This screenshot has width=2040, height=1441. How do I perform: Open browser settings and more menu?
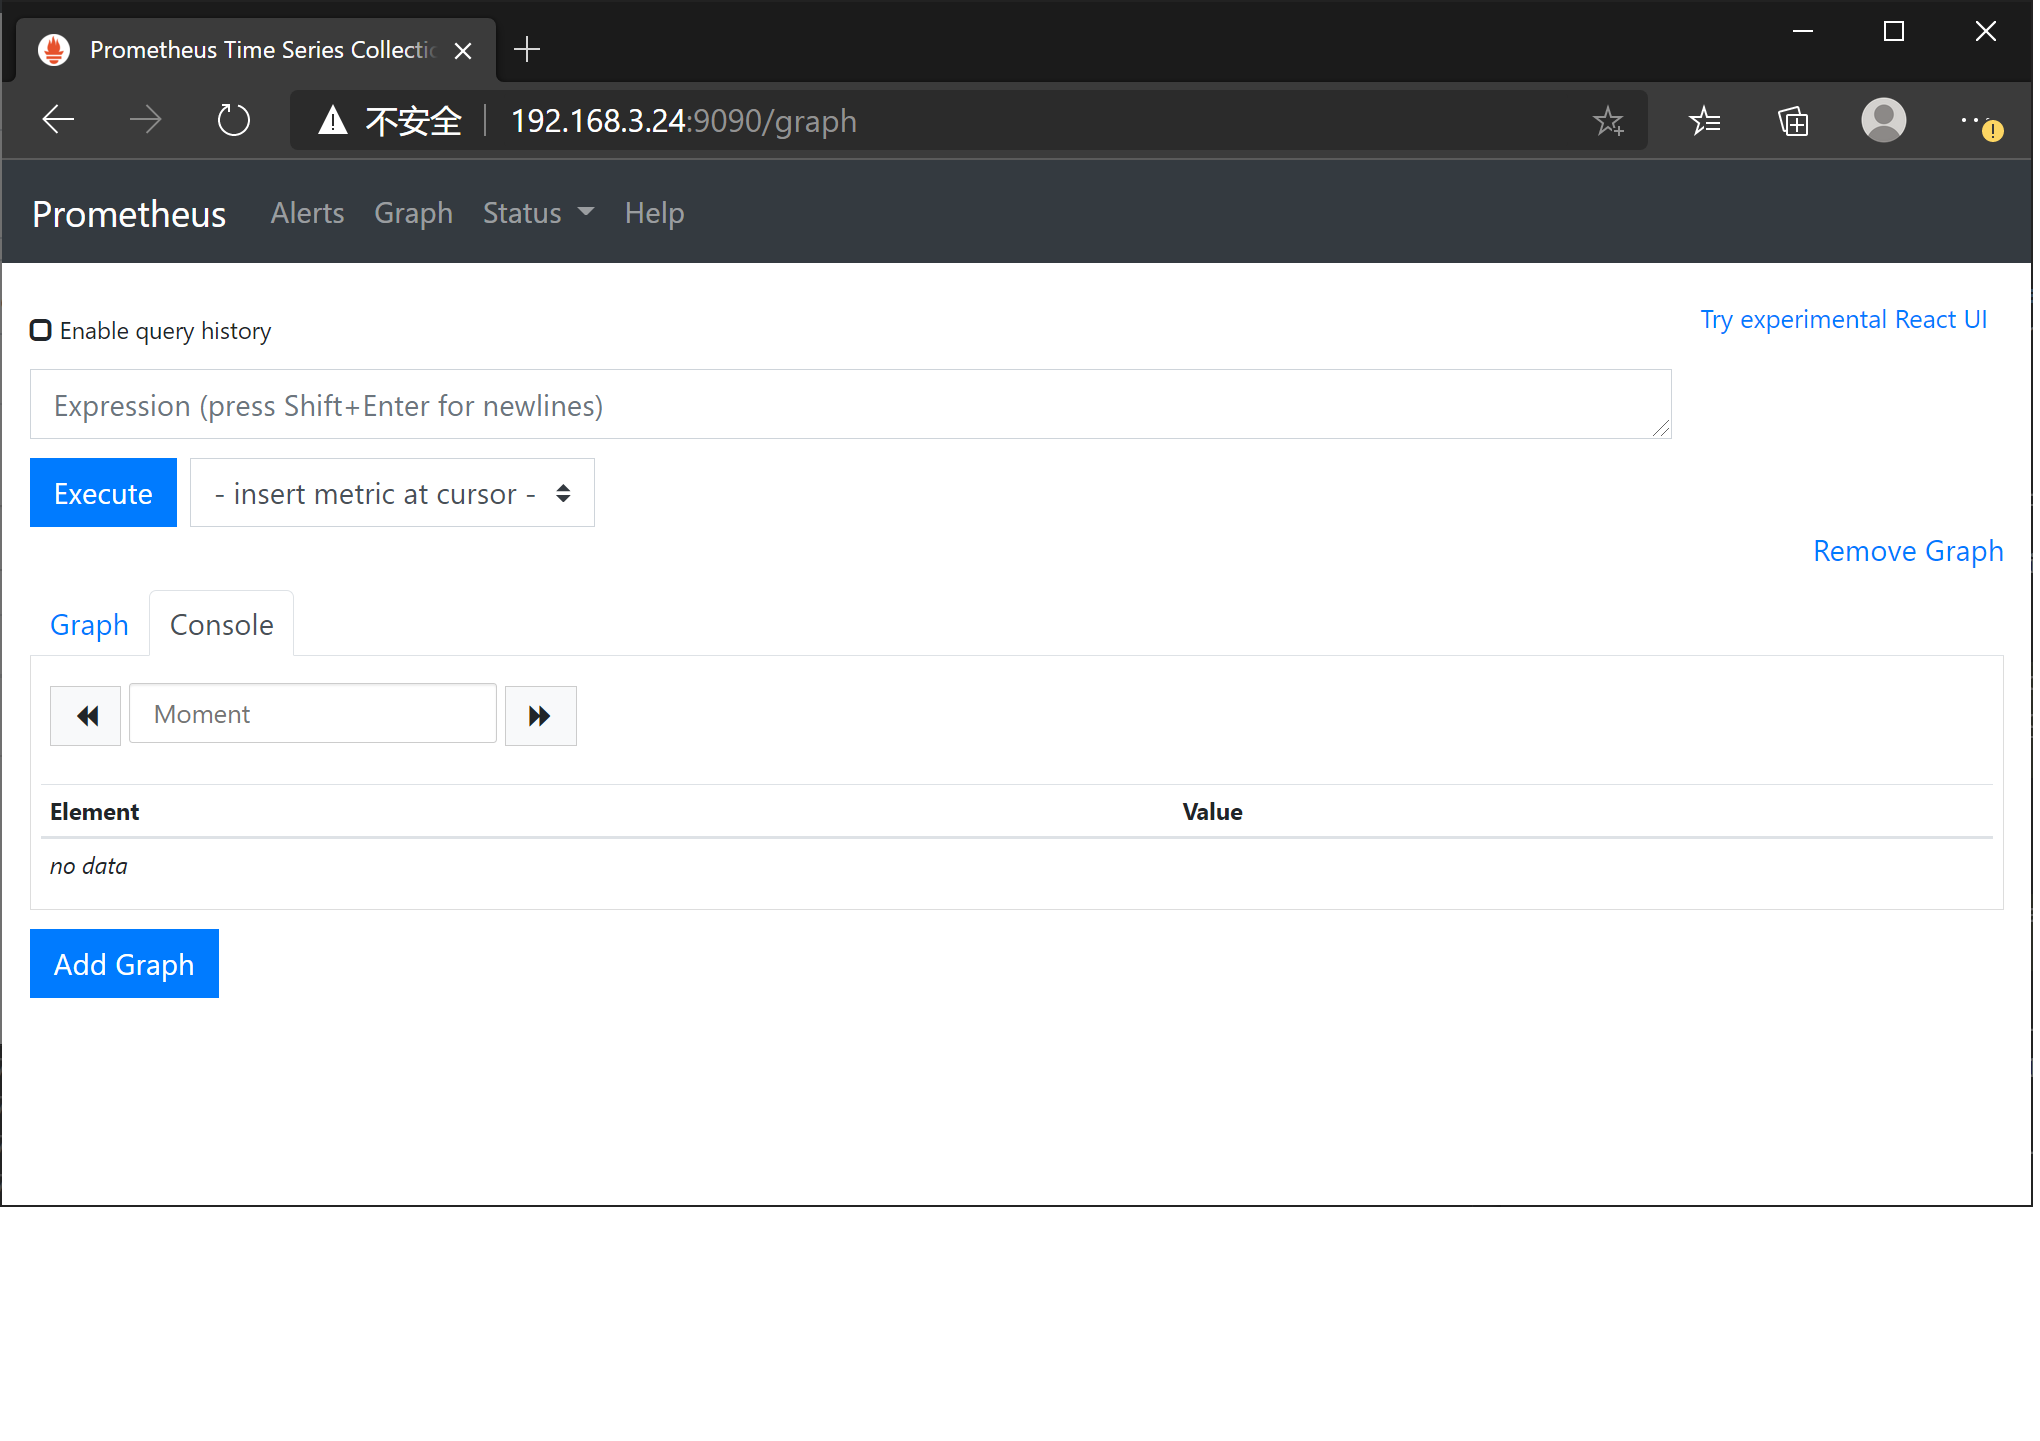click(1970, 120)
